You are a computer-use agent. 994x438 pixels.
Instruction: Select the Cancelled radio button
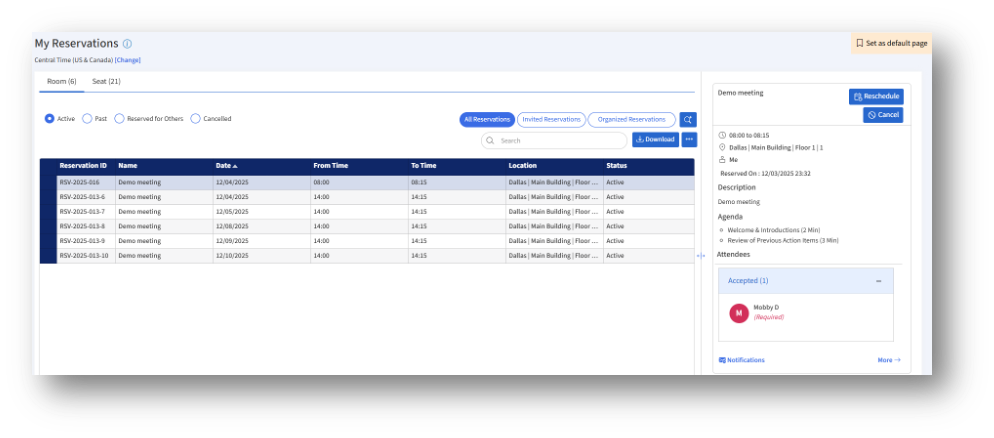click(x=195, y=119)
